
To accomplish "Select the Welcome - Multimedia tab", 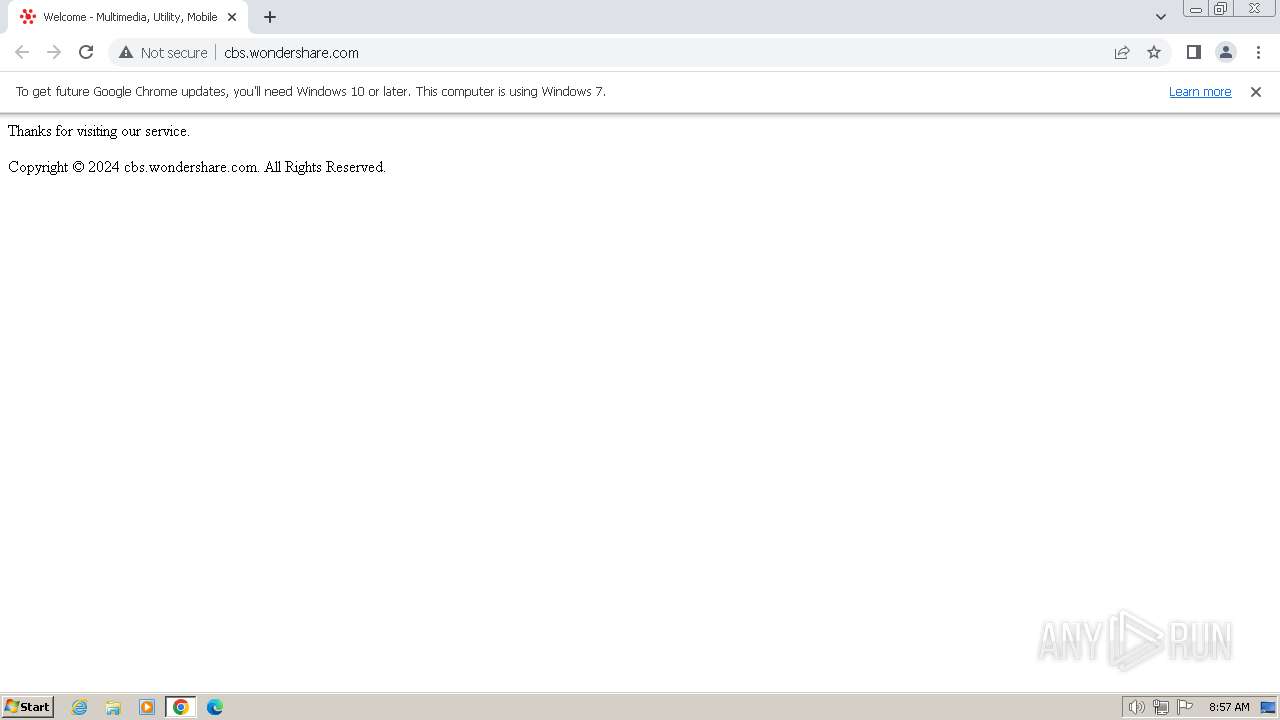I will click(128, 17).
